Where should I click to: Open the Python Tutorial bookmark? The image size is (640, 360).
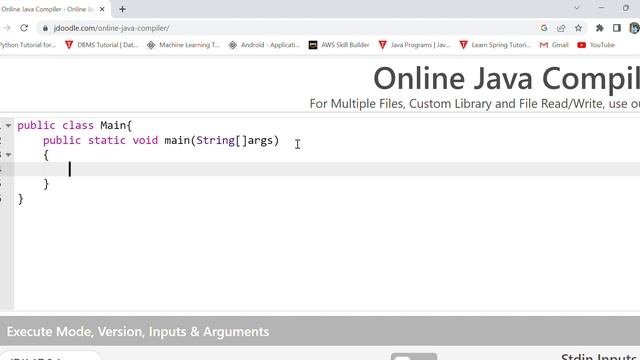(28, 45)
